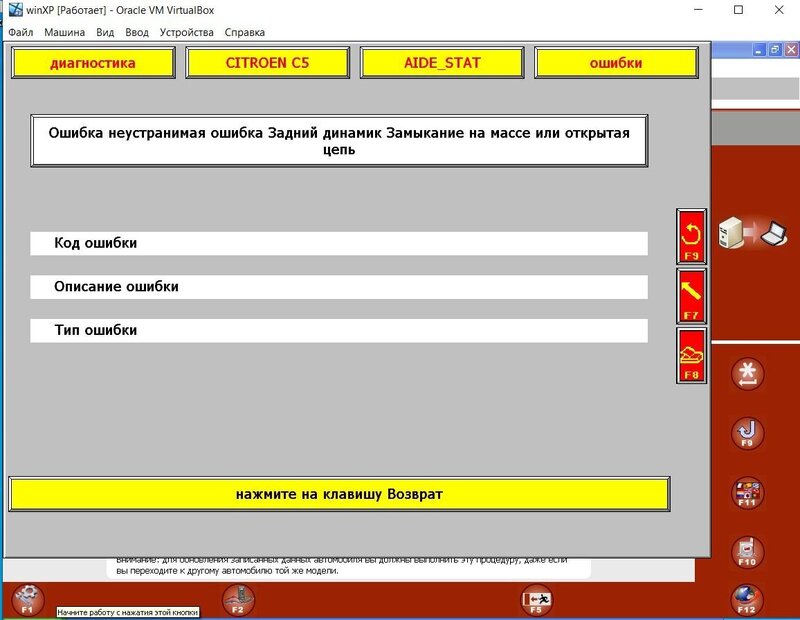
Task: Click the нажмите на клавишу Возврат bar
Action: (339, 494)
